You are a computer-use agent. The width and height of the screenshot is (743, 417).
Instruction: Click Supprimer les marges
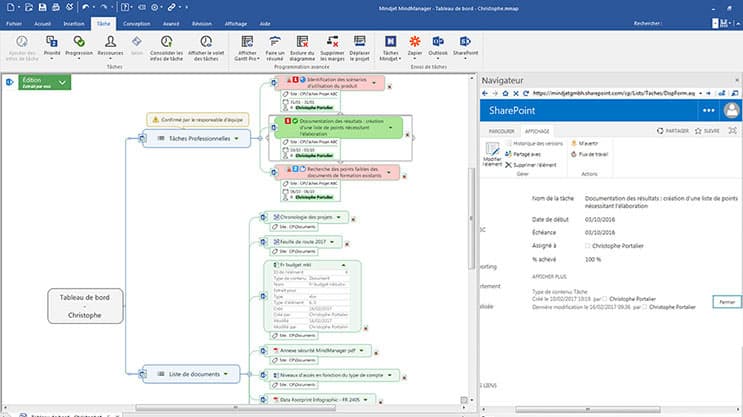[332, 47]
